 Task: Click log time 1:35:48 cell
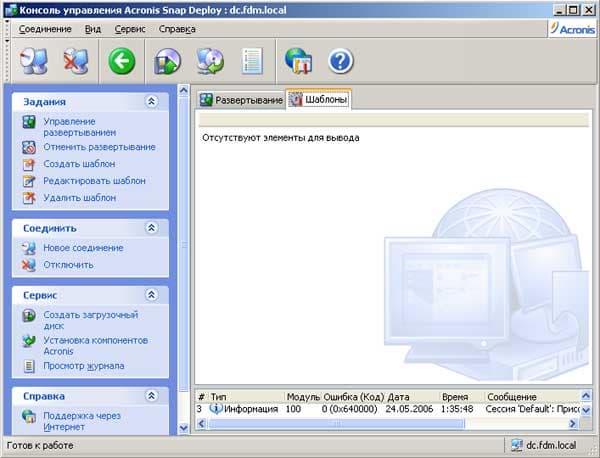[x=457, y=409]
